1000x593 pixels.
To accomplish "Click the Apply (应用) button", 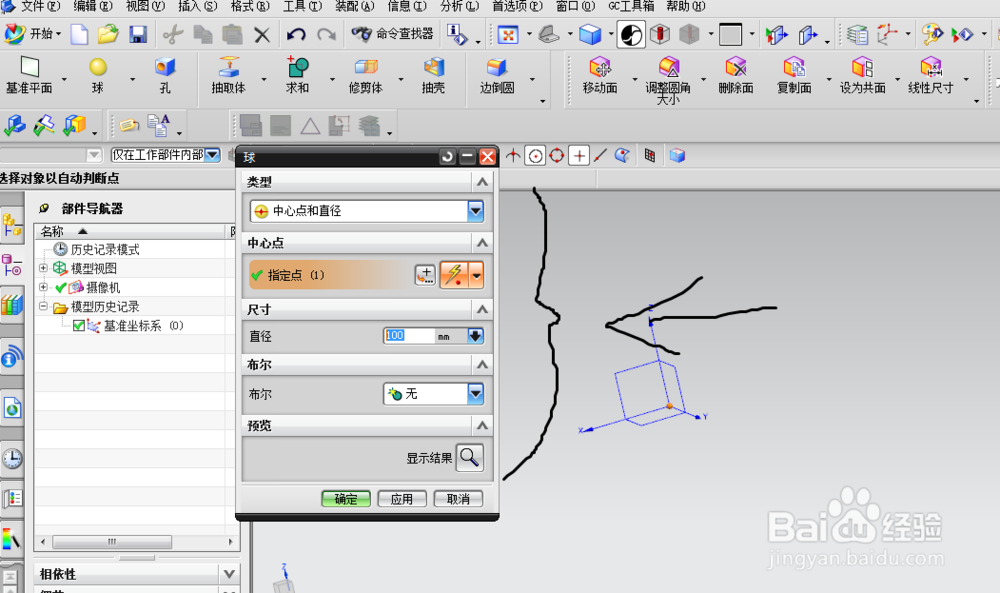I will (x=402, y=499).
